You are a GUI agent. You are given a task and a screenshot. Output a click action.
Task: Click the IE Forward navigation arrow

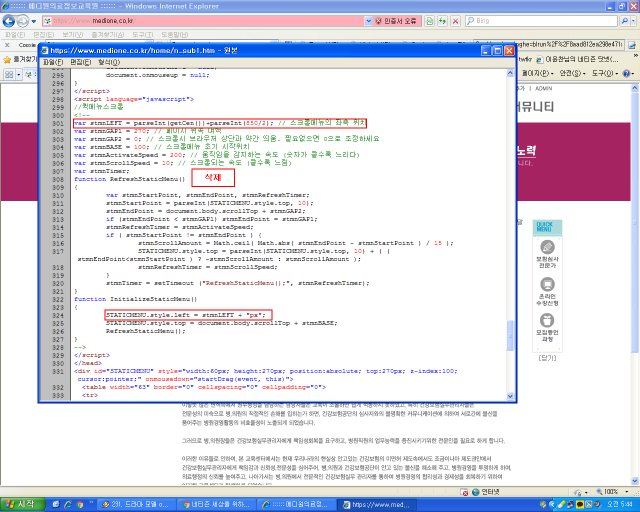tap(22, 21)
